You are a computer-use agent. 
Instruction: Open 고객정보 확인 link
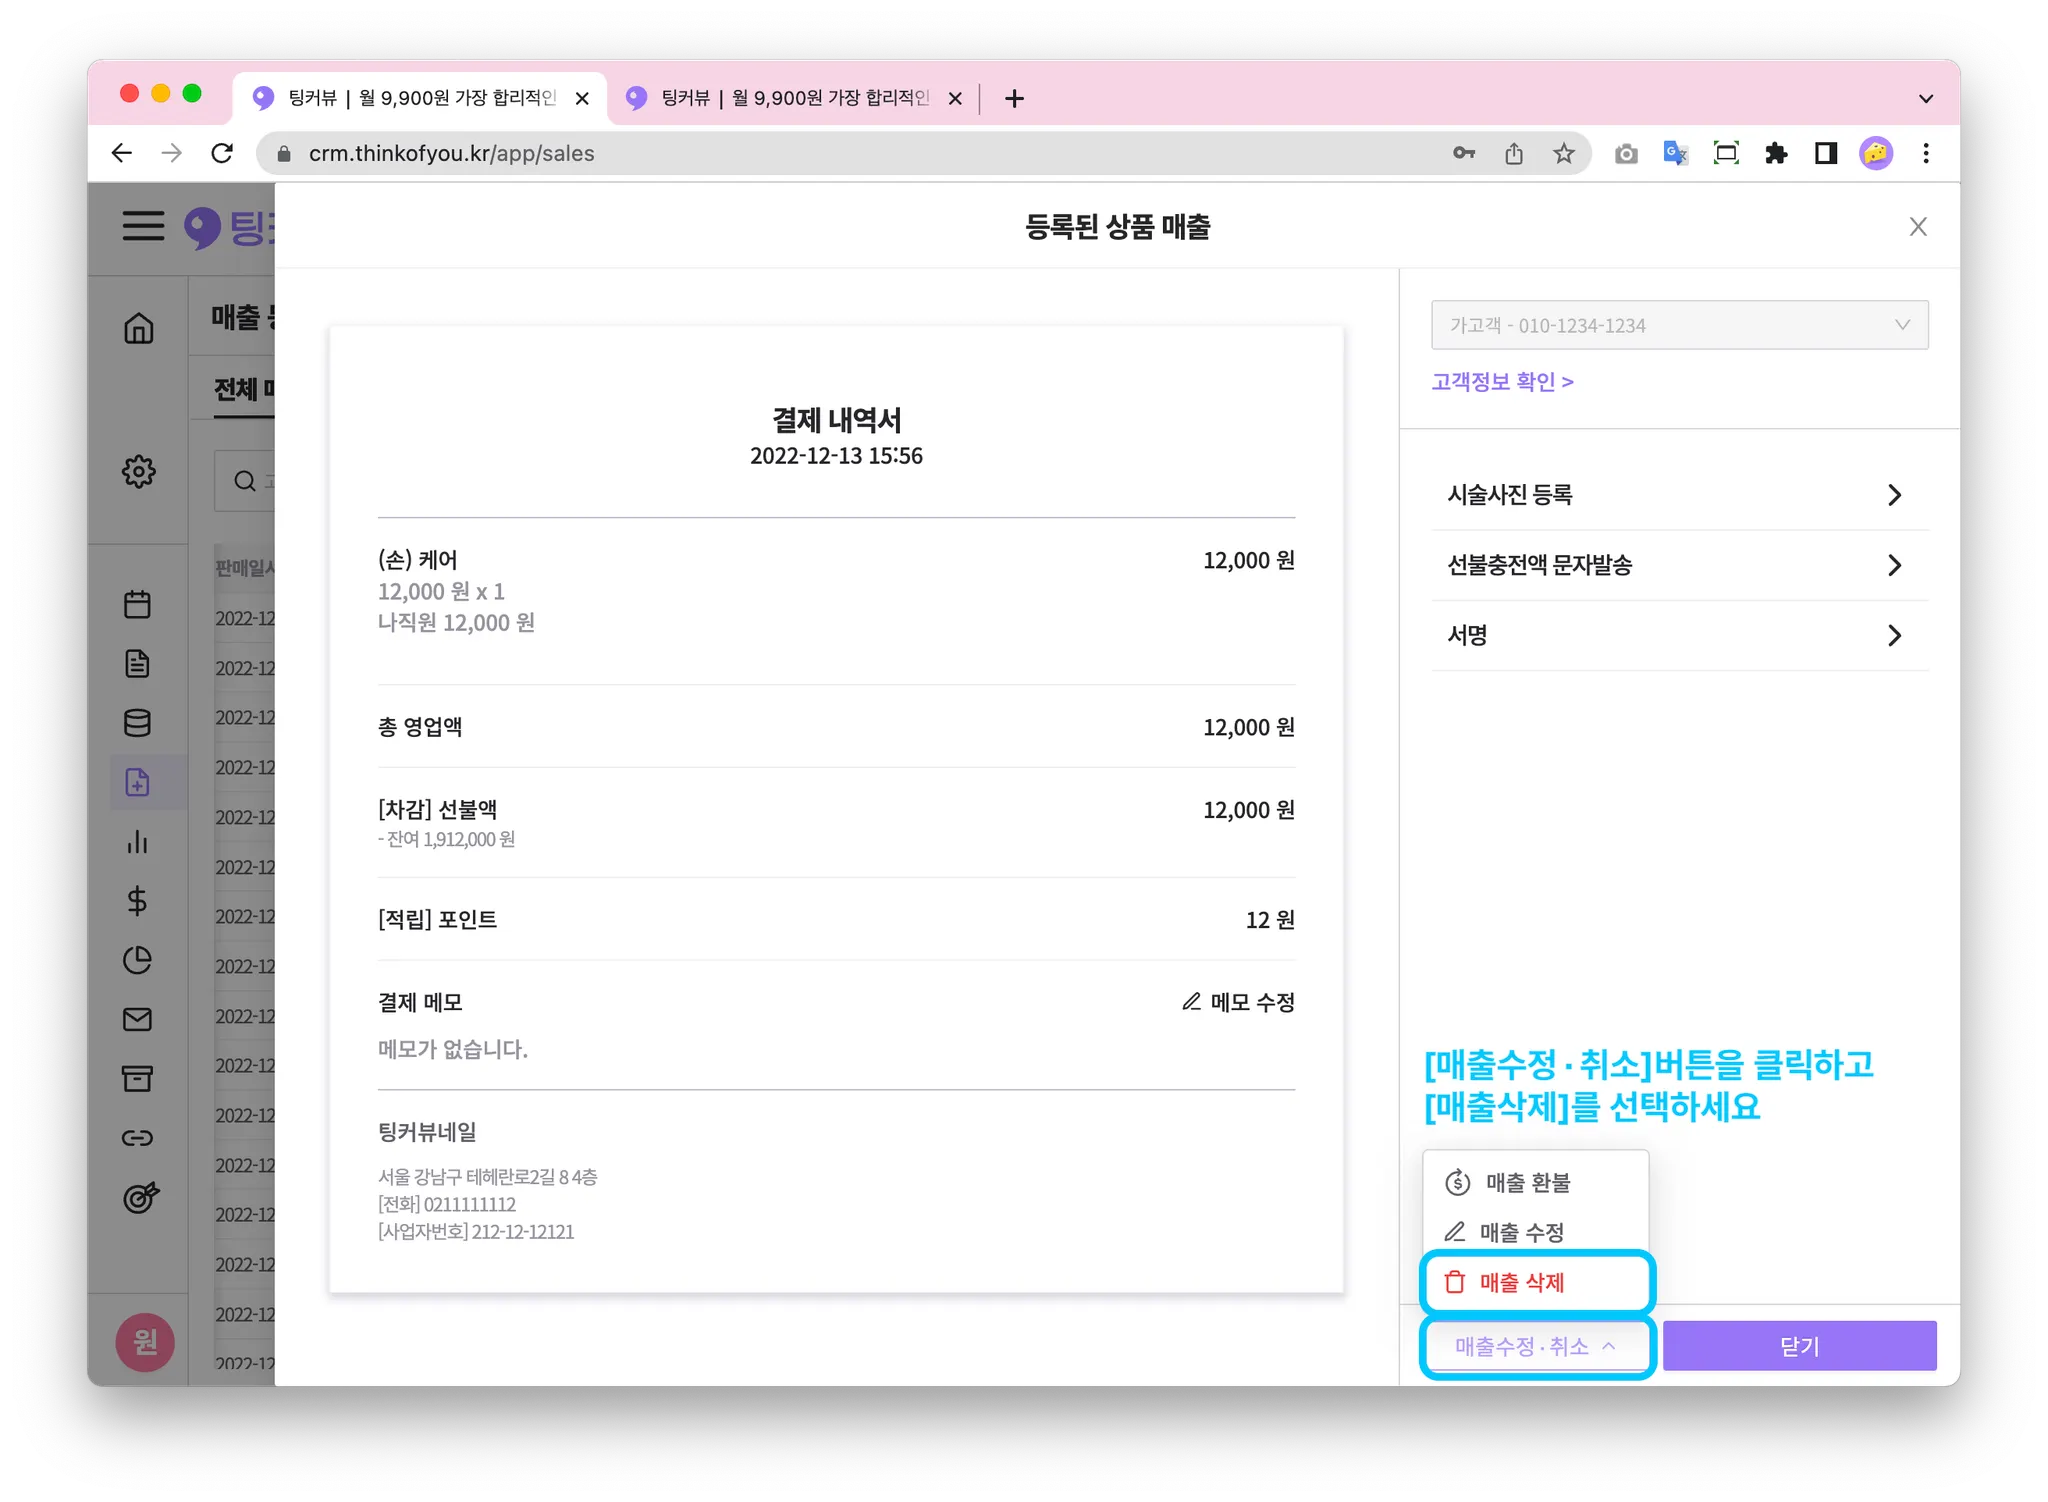tap(1502, 382)
